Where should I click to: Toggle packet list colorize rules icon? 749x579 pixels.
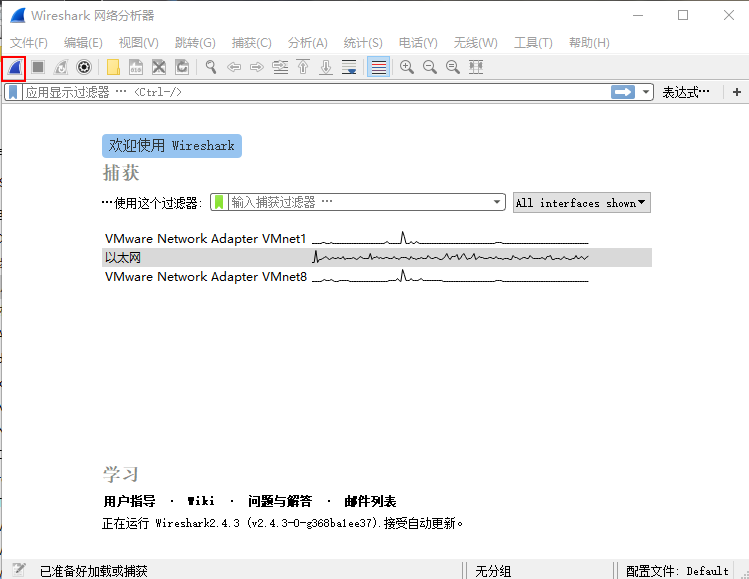pos(378,67)
